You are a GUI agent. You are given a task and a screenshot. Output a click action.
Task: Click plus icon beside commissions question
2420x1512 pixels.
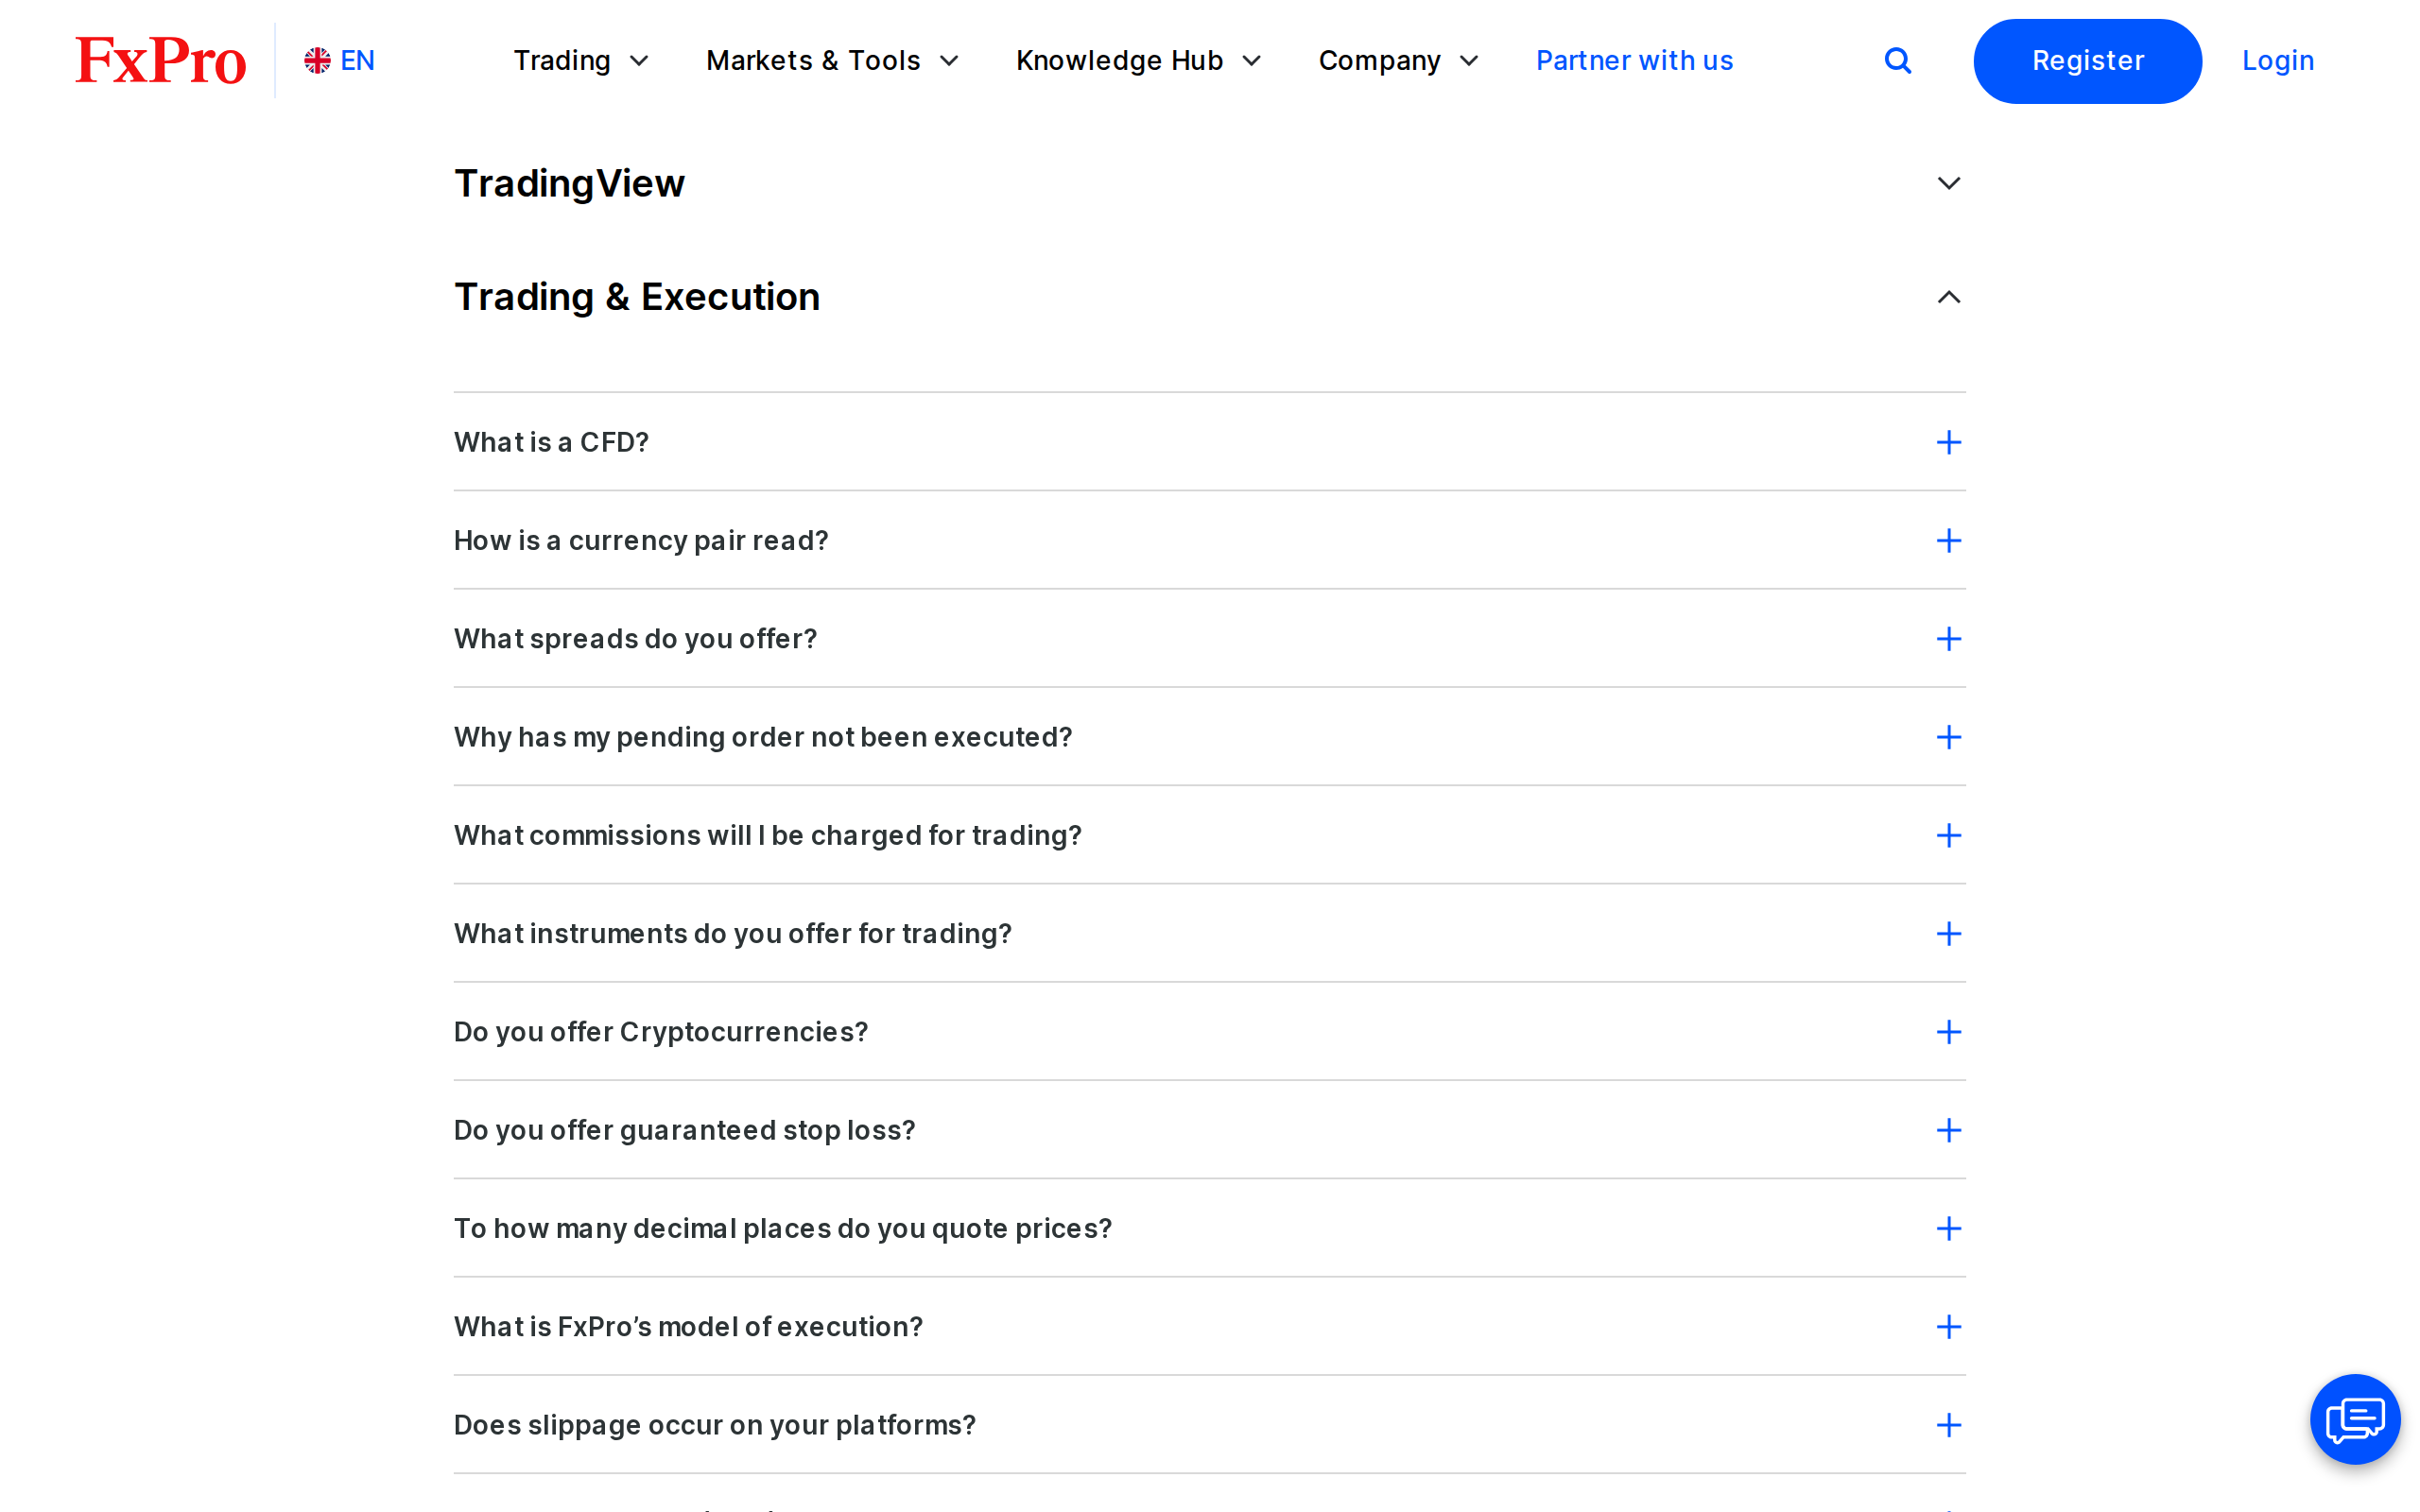pyautogui.click(x=1948, y=835)
